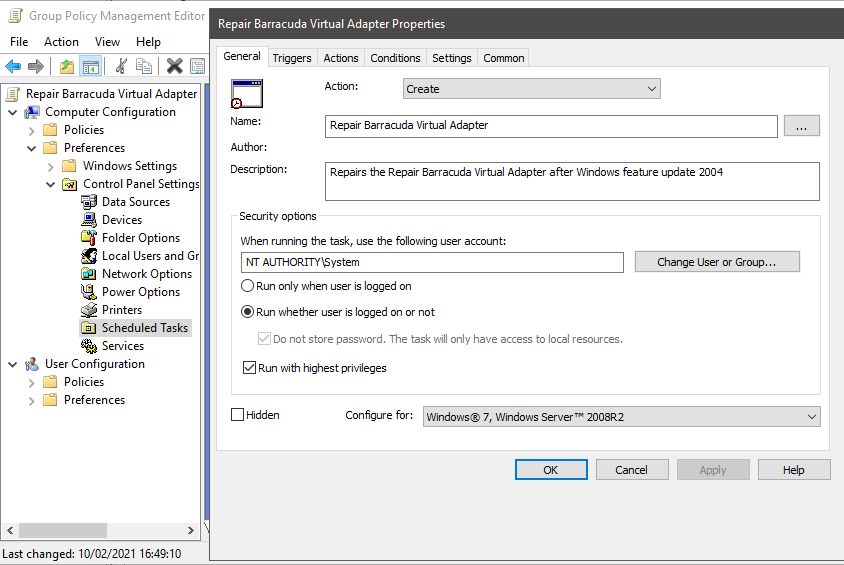Click the Properties toolbar icon
Viewport: 844px width, 565px height.
tap(198, 66)
